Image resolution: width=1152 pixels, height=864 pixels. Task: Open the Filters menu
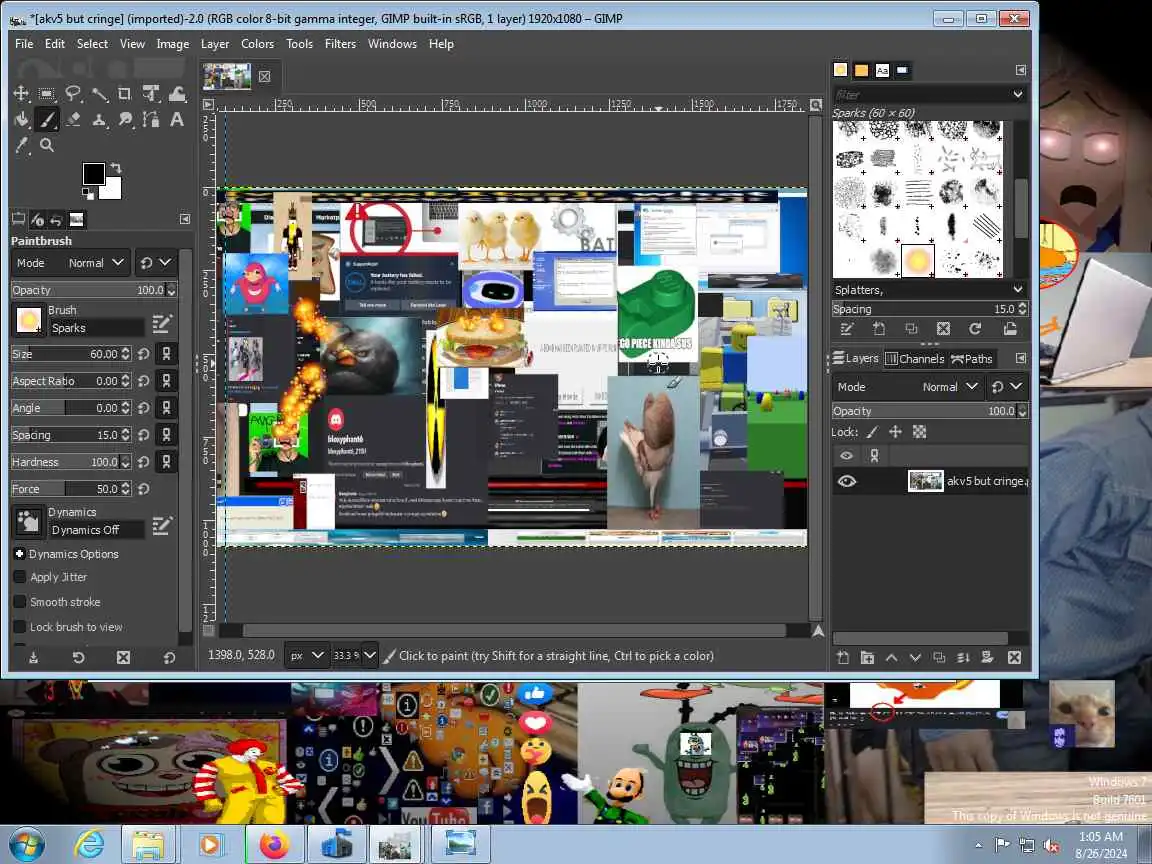tap(340, 43)
